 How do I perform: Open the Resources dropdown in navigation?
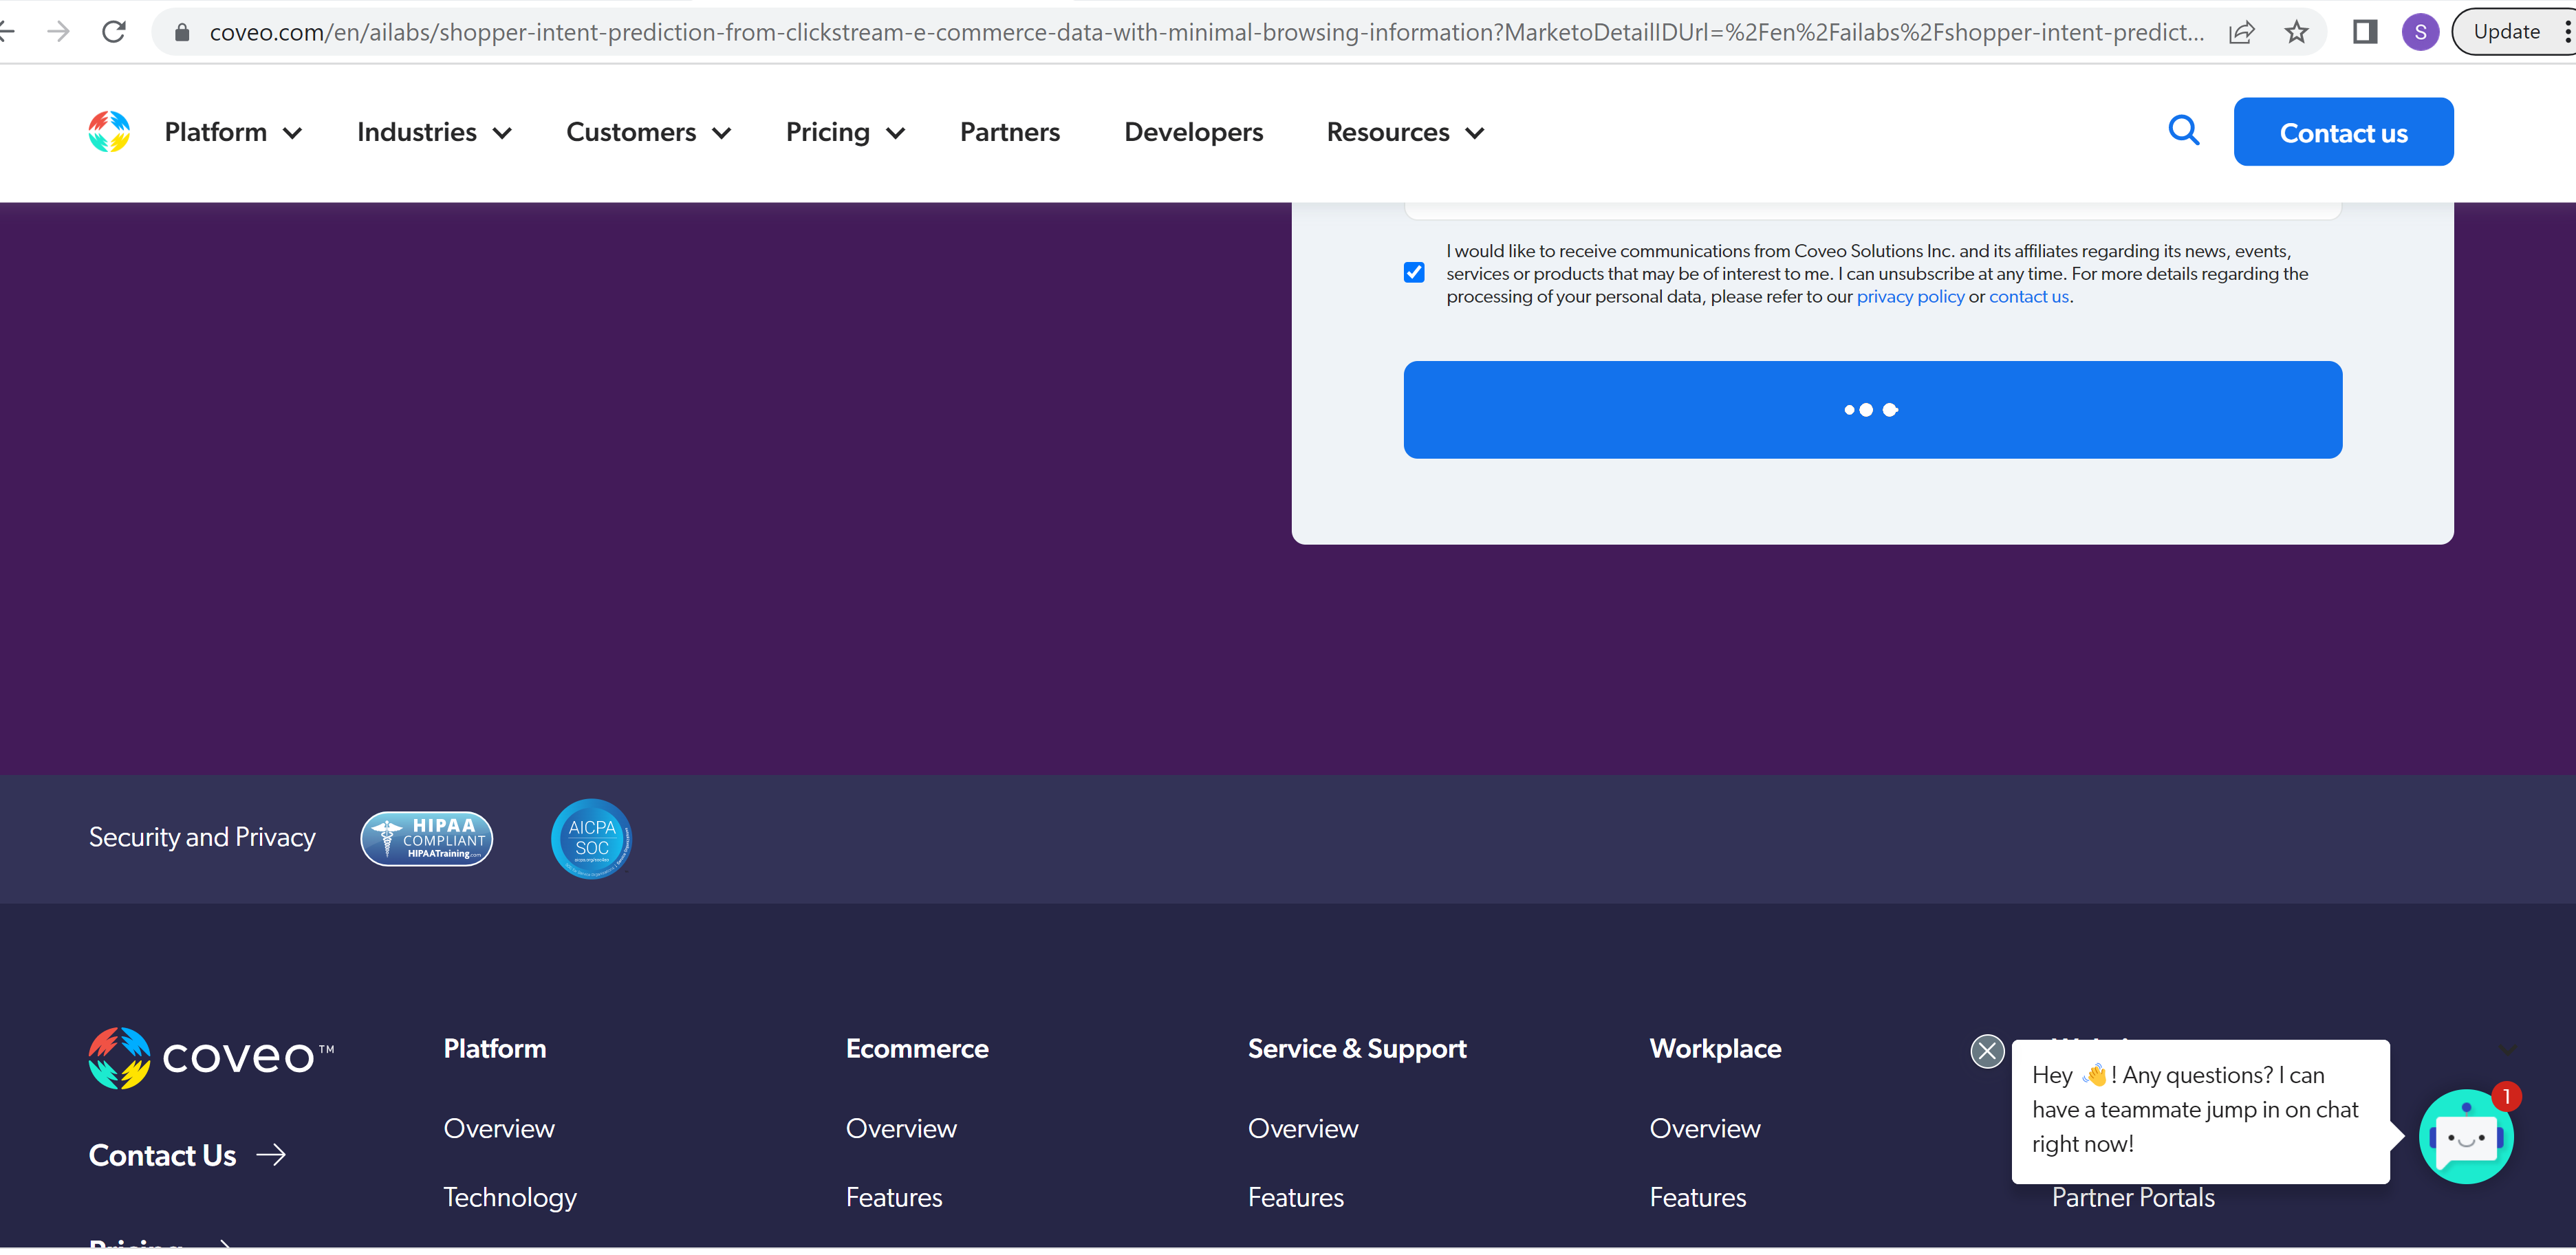[x=1405, y=132]
